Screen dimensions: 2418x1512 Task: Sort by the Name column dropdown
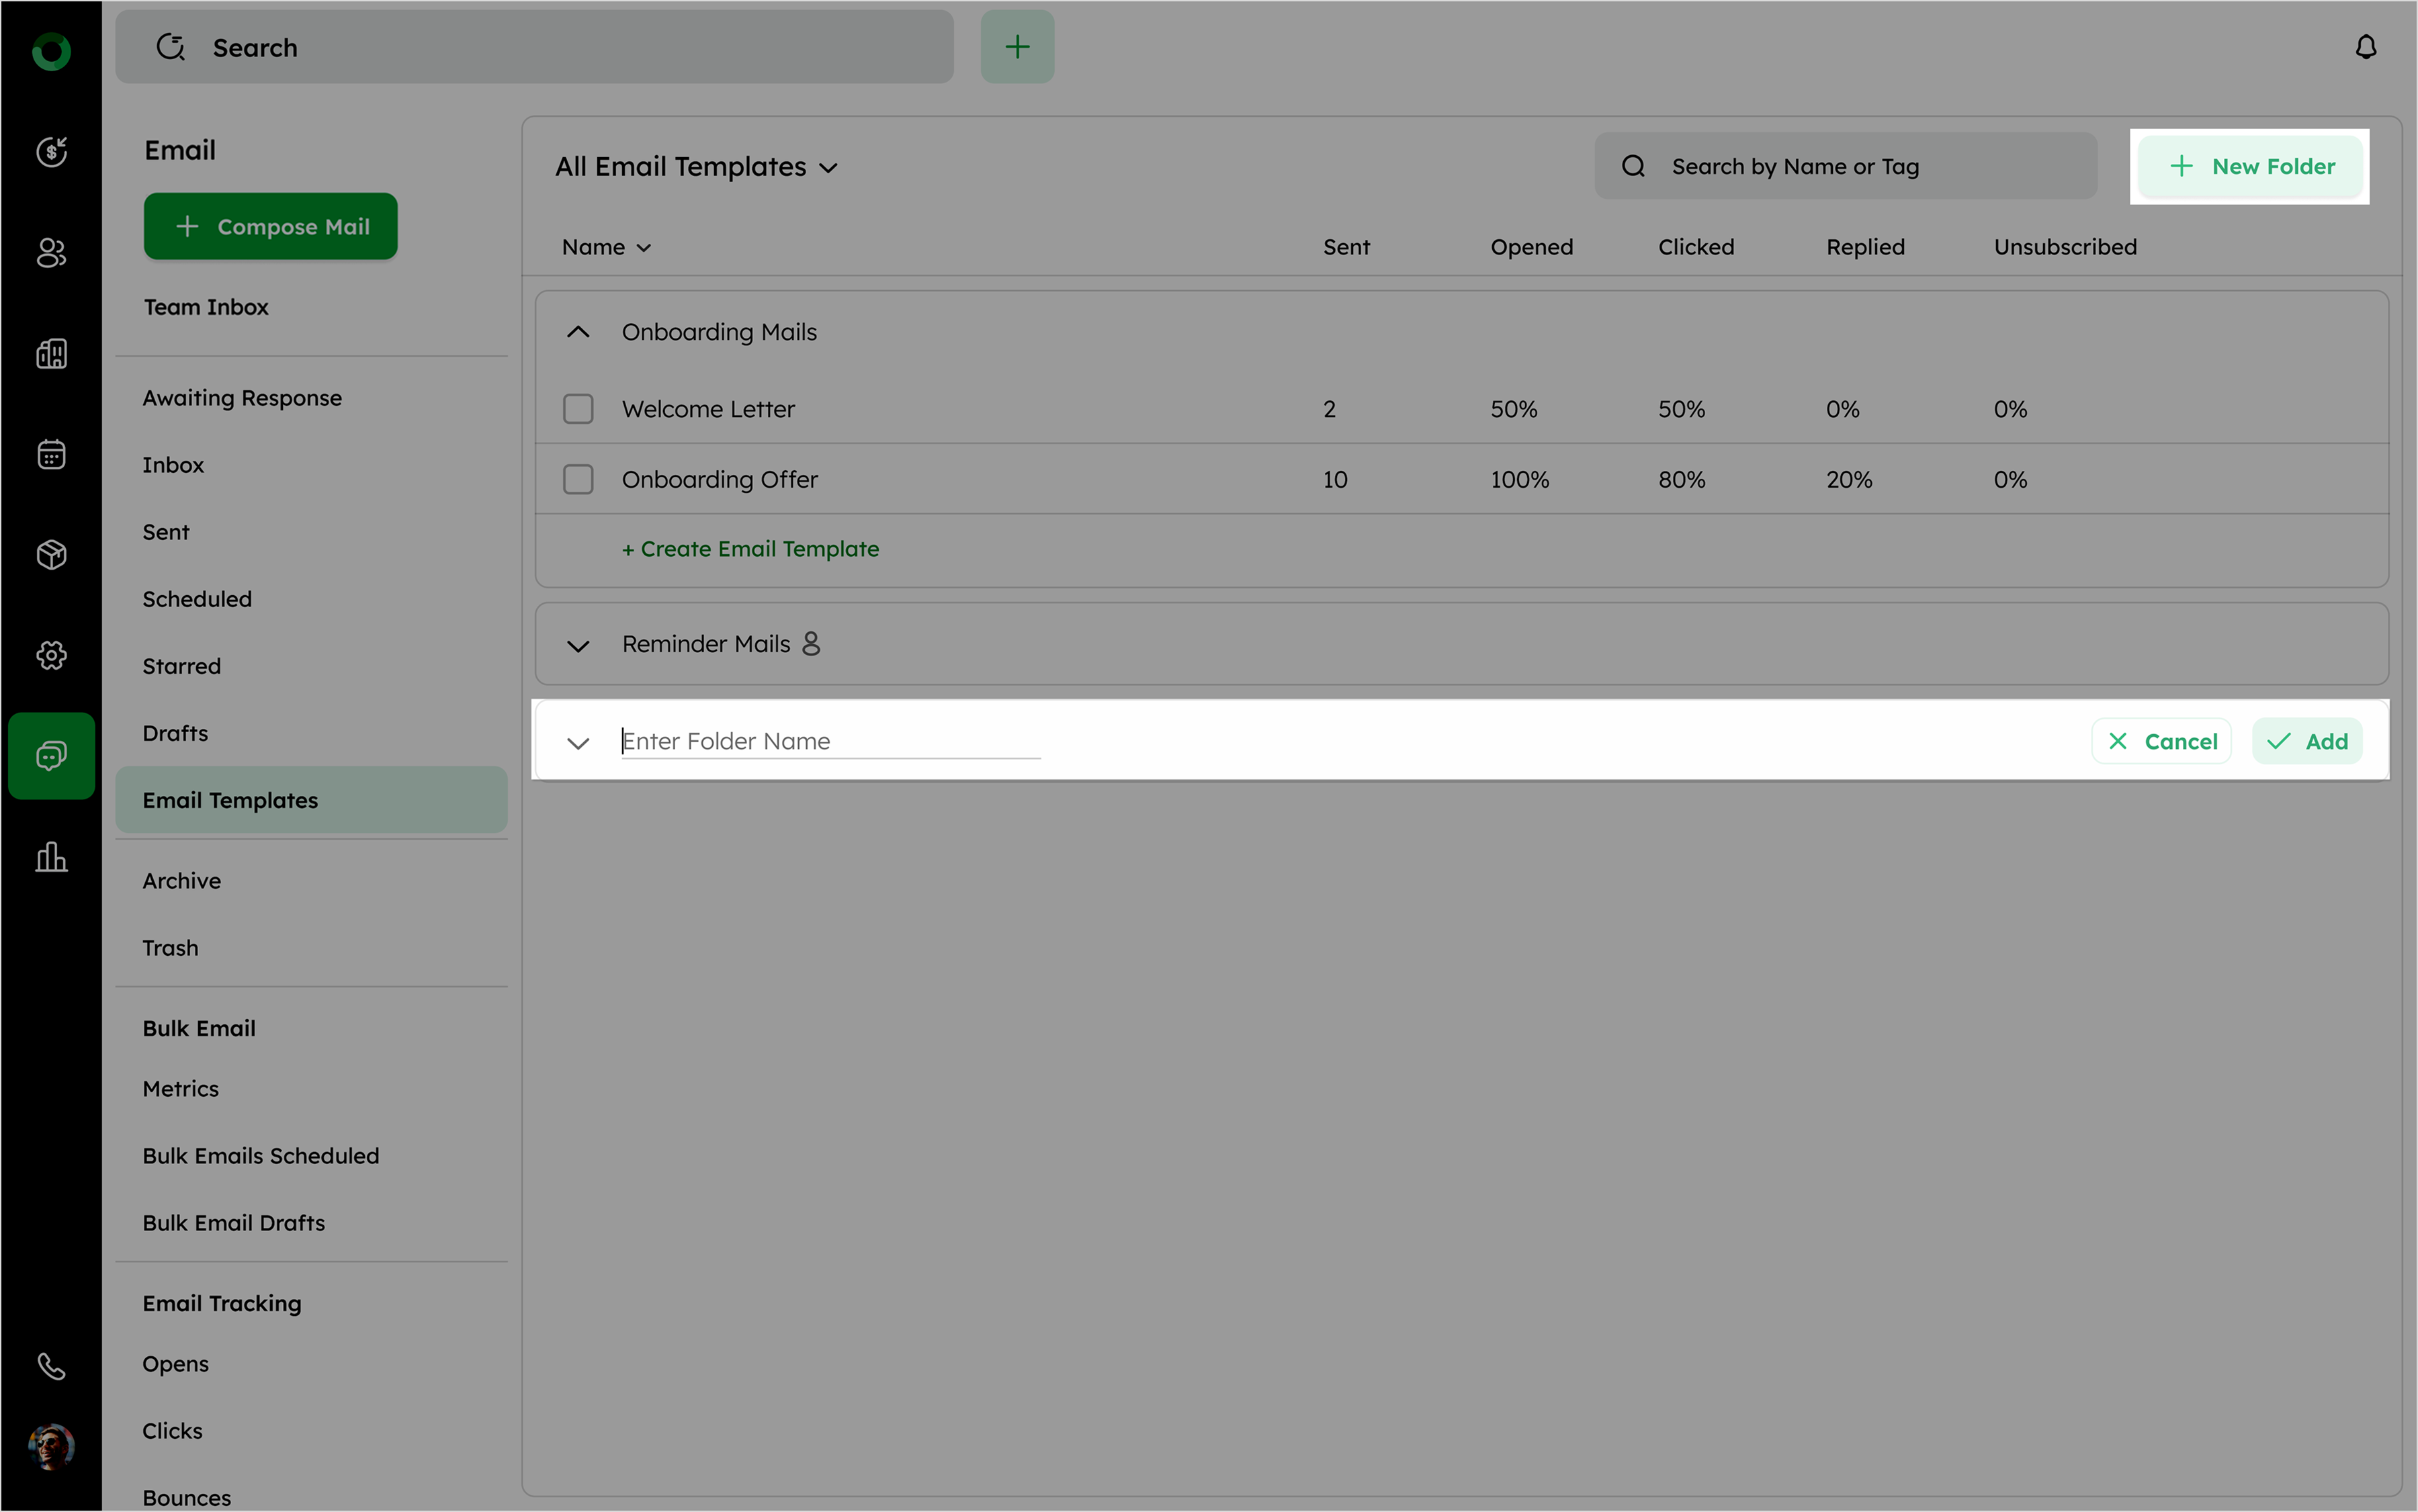[x=606, y=247]
